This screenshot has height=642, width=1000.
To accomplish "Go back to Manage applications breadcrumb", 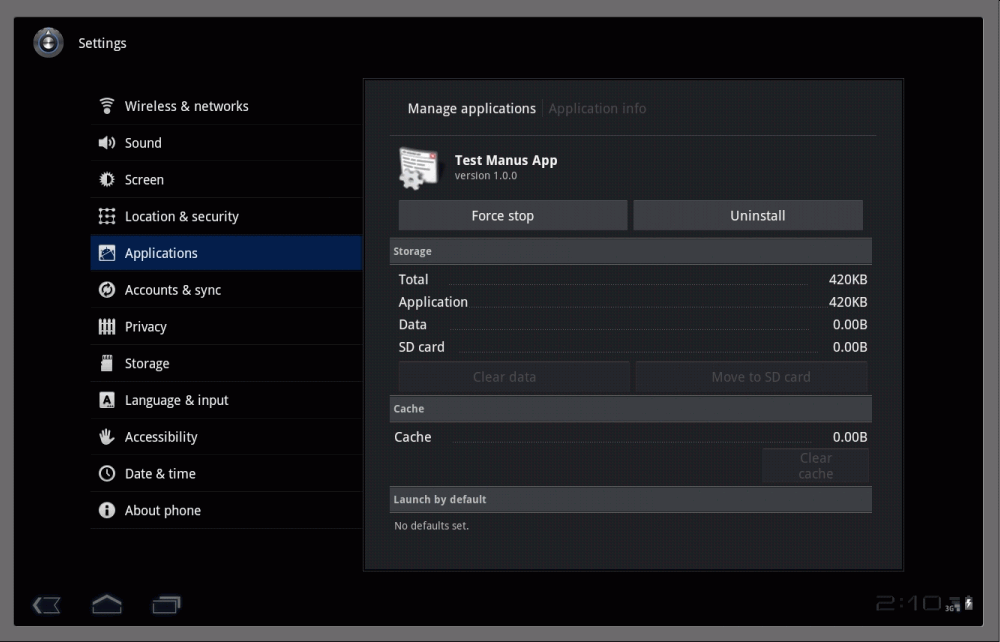I will (471, 108).
